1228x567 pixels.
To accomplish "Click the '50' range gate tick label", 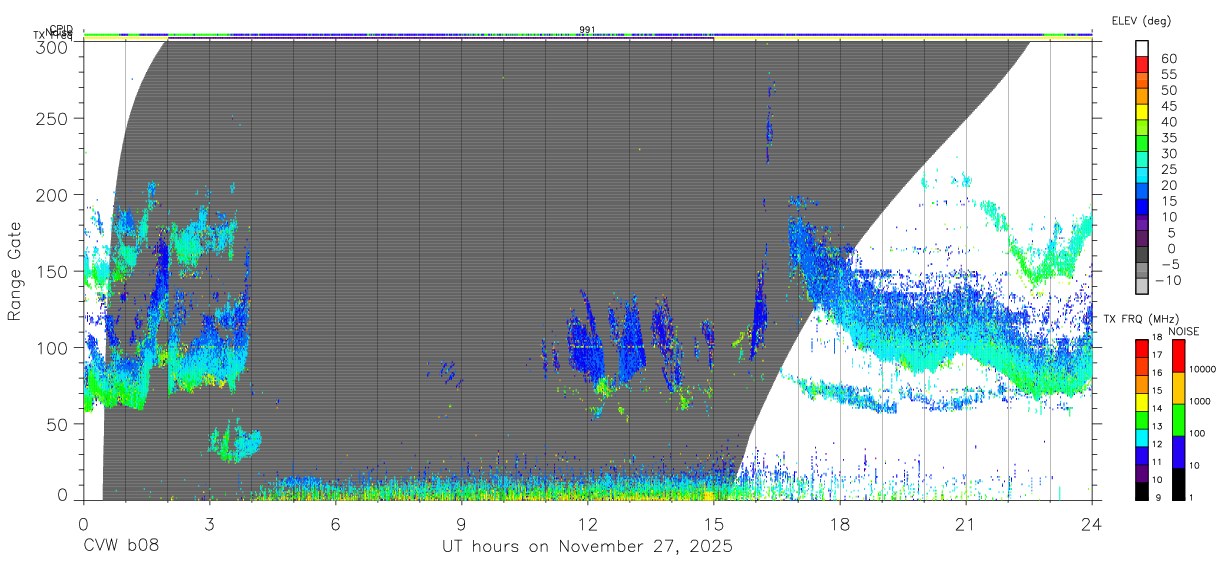I will click(x=56, y=424).
